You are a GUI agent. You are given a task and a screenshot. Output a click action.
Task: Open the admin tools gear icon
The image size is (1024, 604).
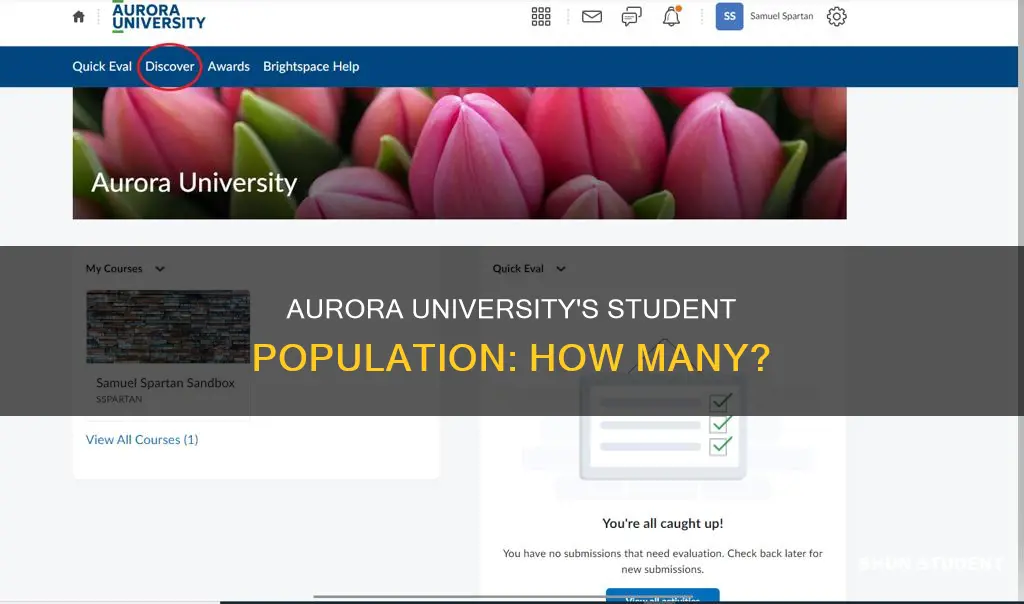pos(837,16)
